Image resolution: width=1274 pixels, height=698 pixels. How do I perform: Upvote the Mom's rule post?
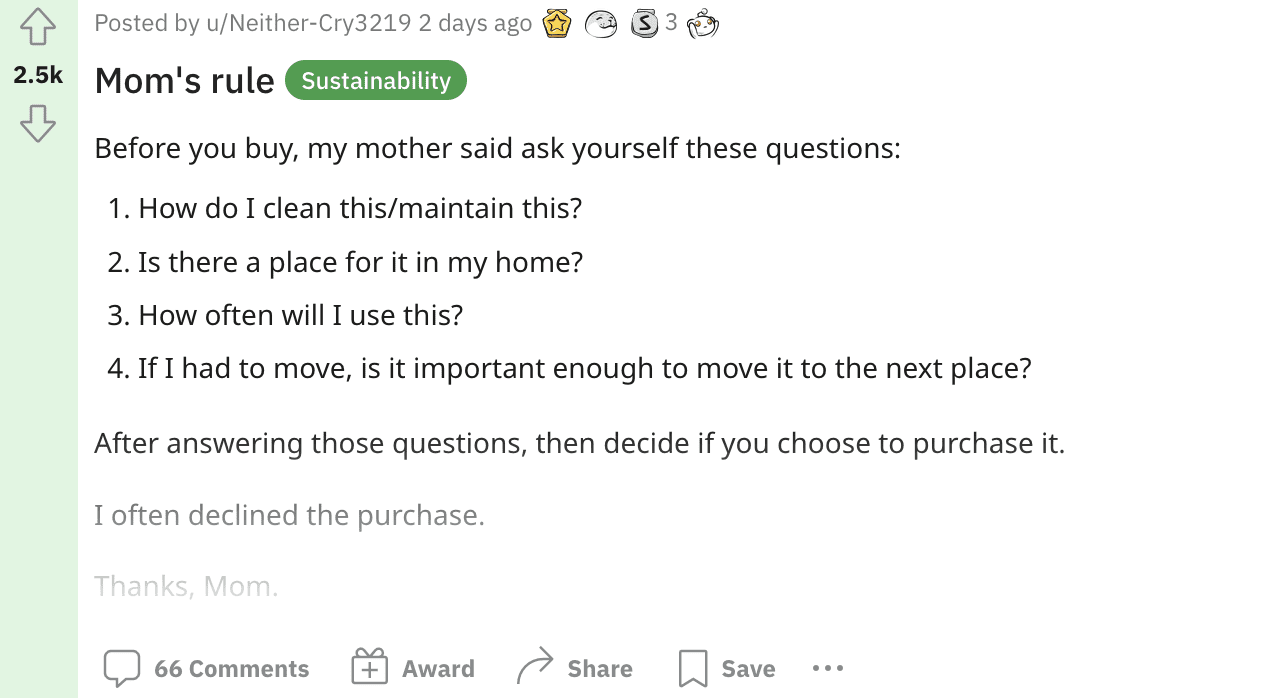[x=37, y=27]
